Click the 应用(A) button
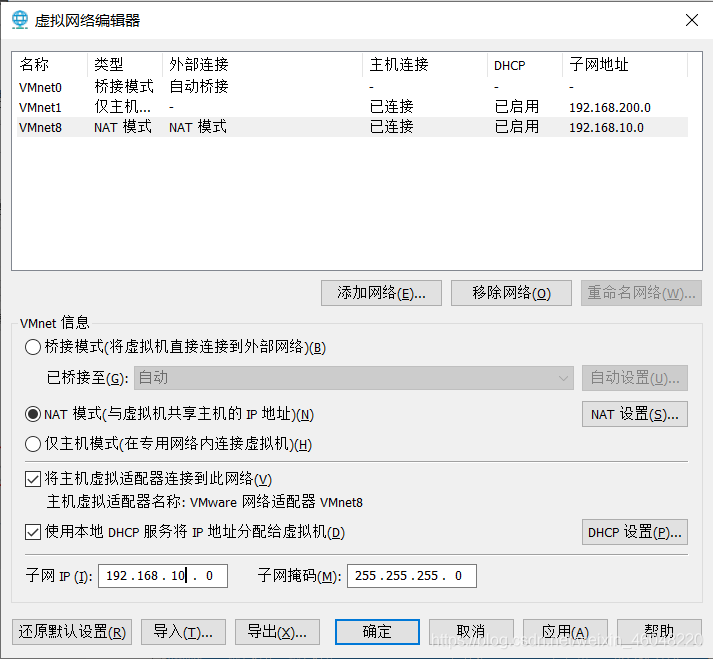Screen dimensions: 713x659 pyautogui.click(x=565, y=632)
